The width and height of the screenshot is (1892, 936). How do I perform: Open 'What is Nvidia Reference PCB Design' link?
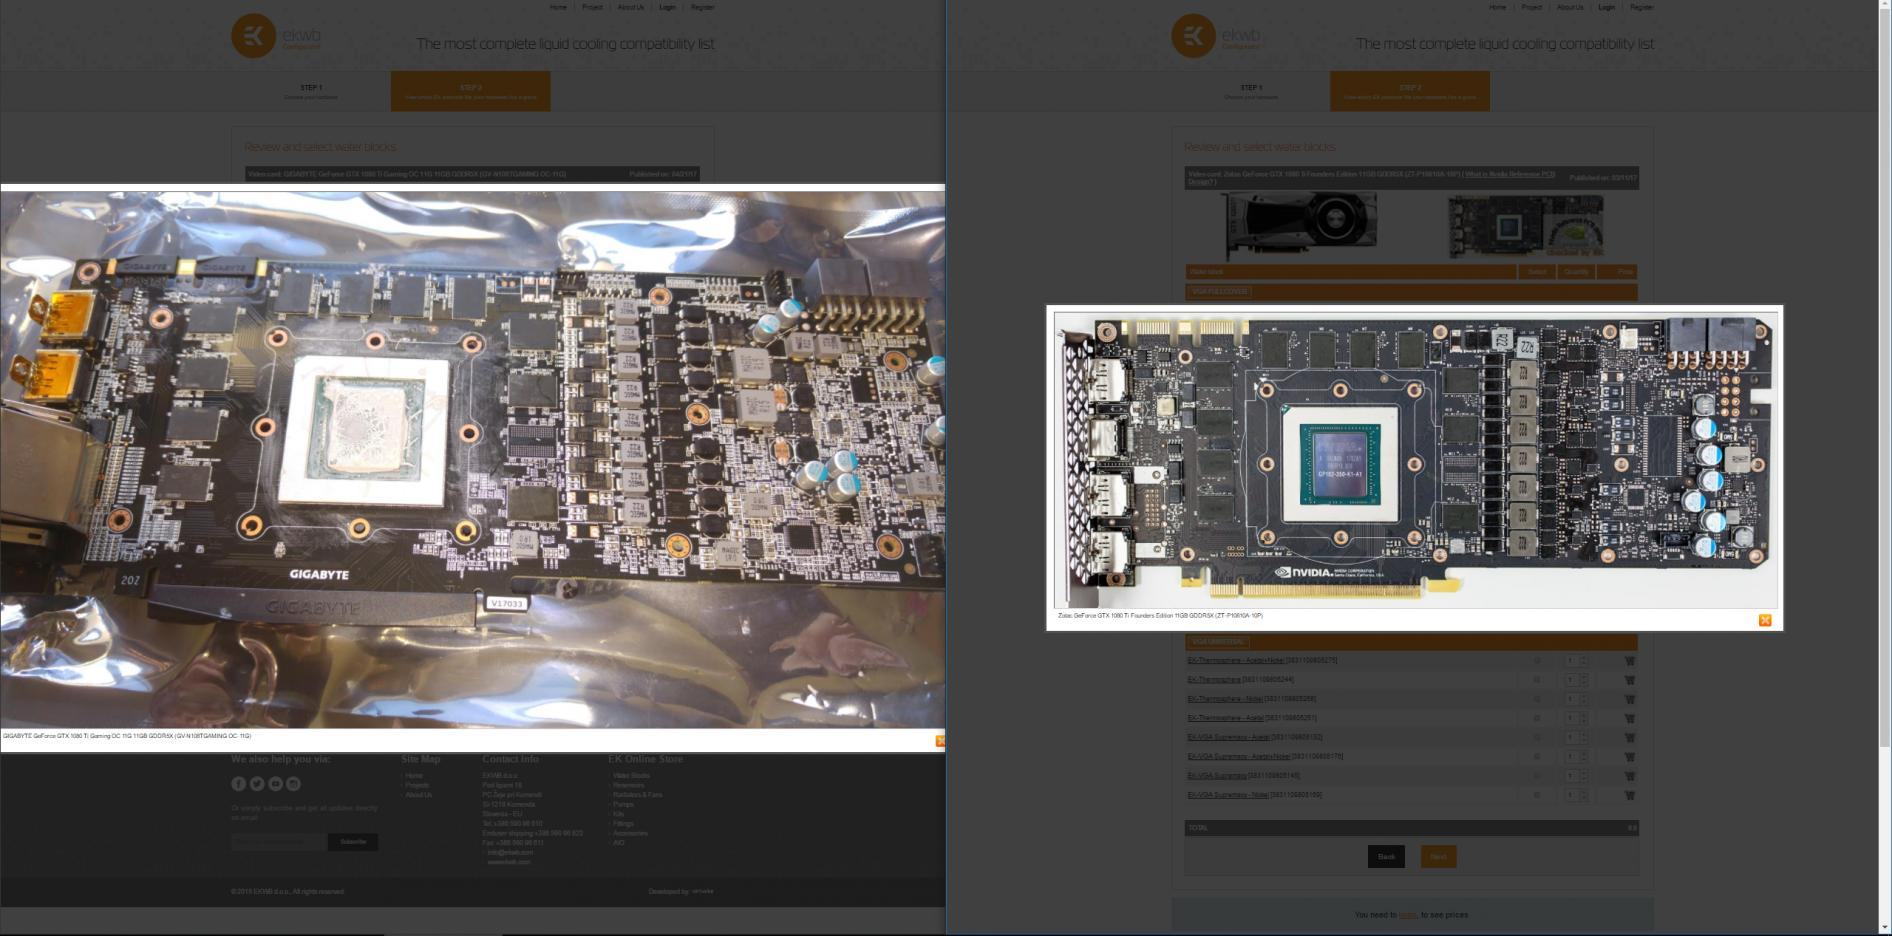[1510, 175]
